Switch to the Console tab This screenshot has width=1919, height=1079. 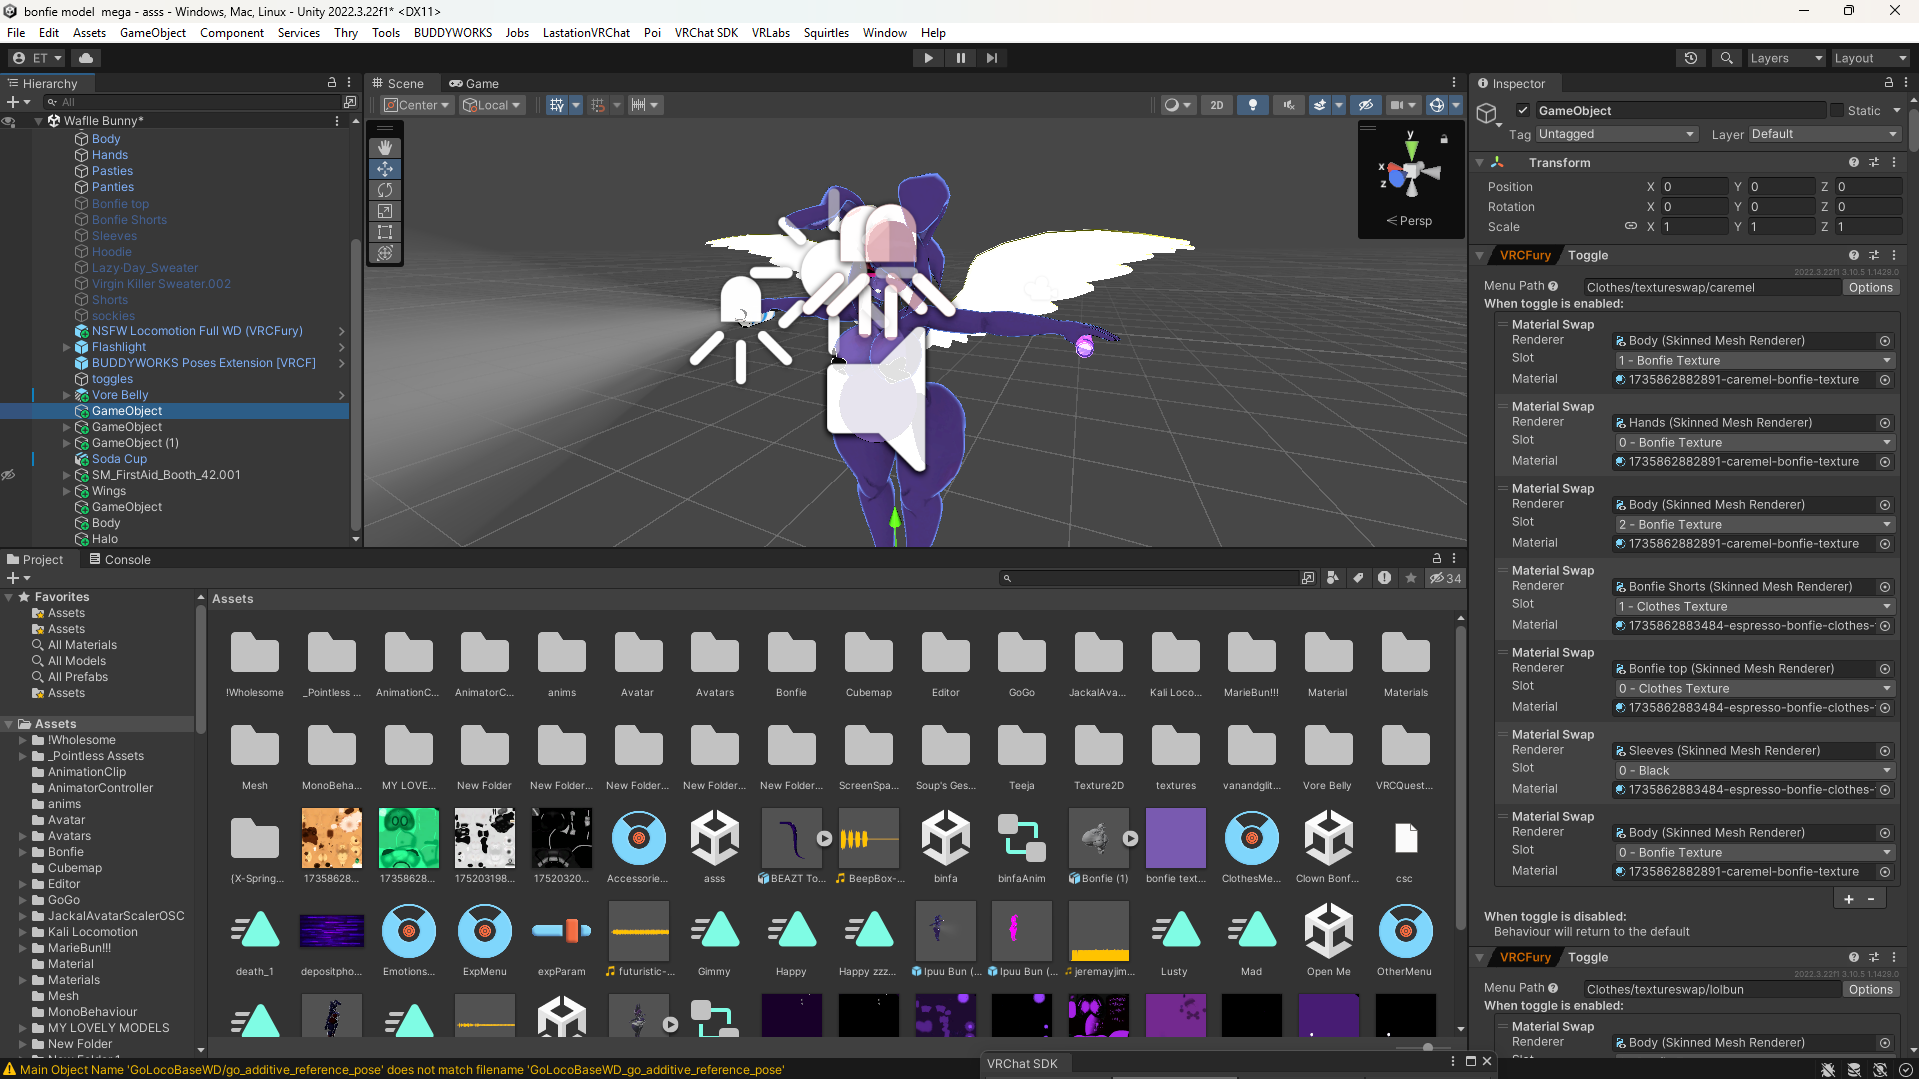[120, 560]
